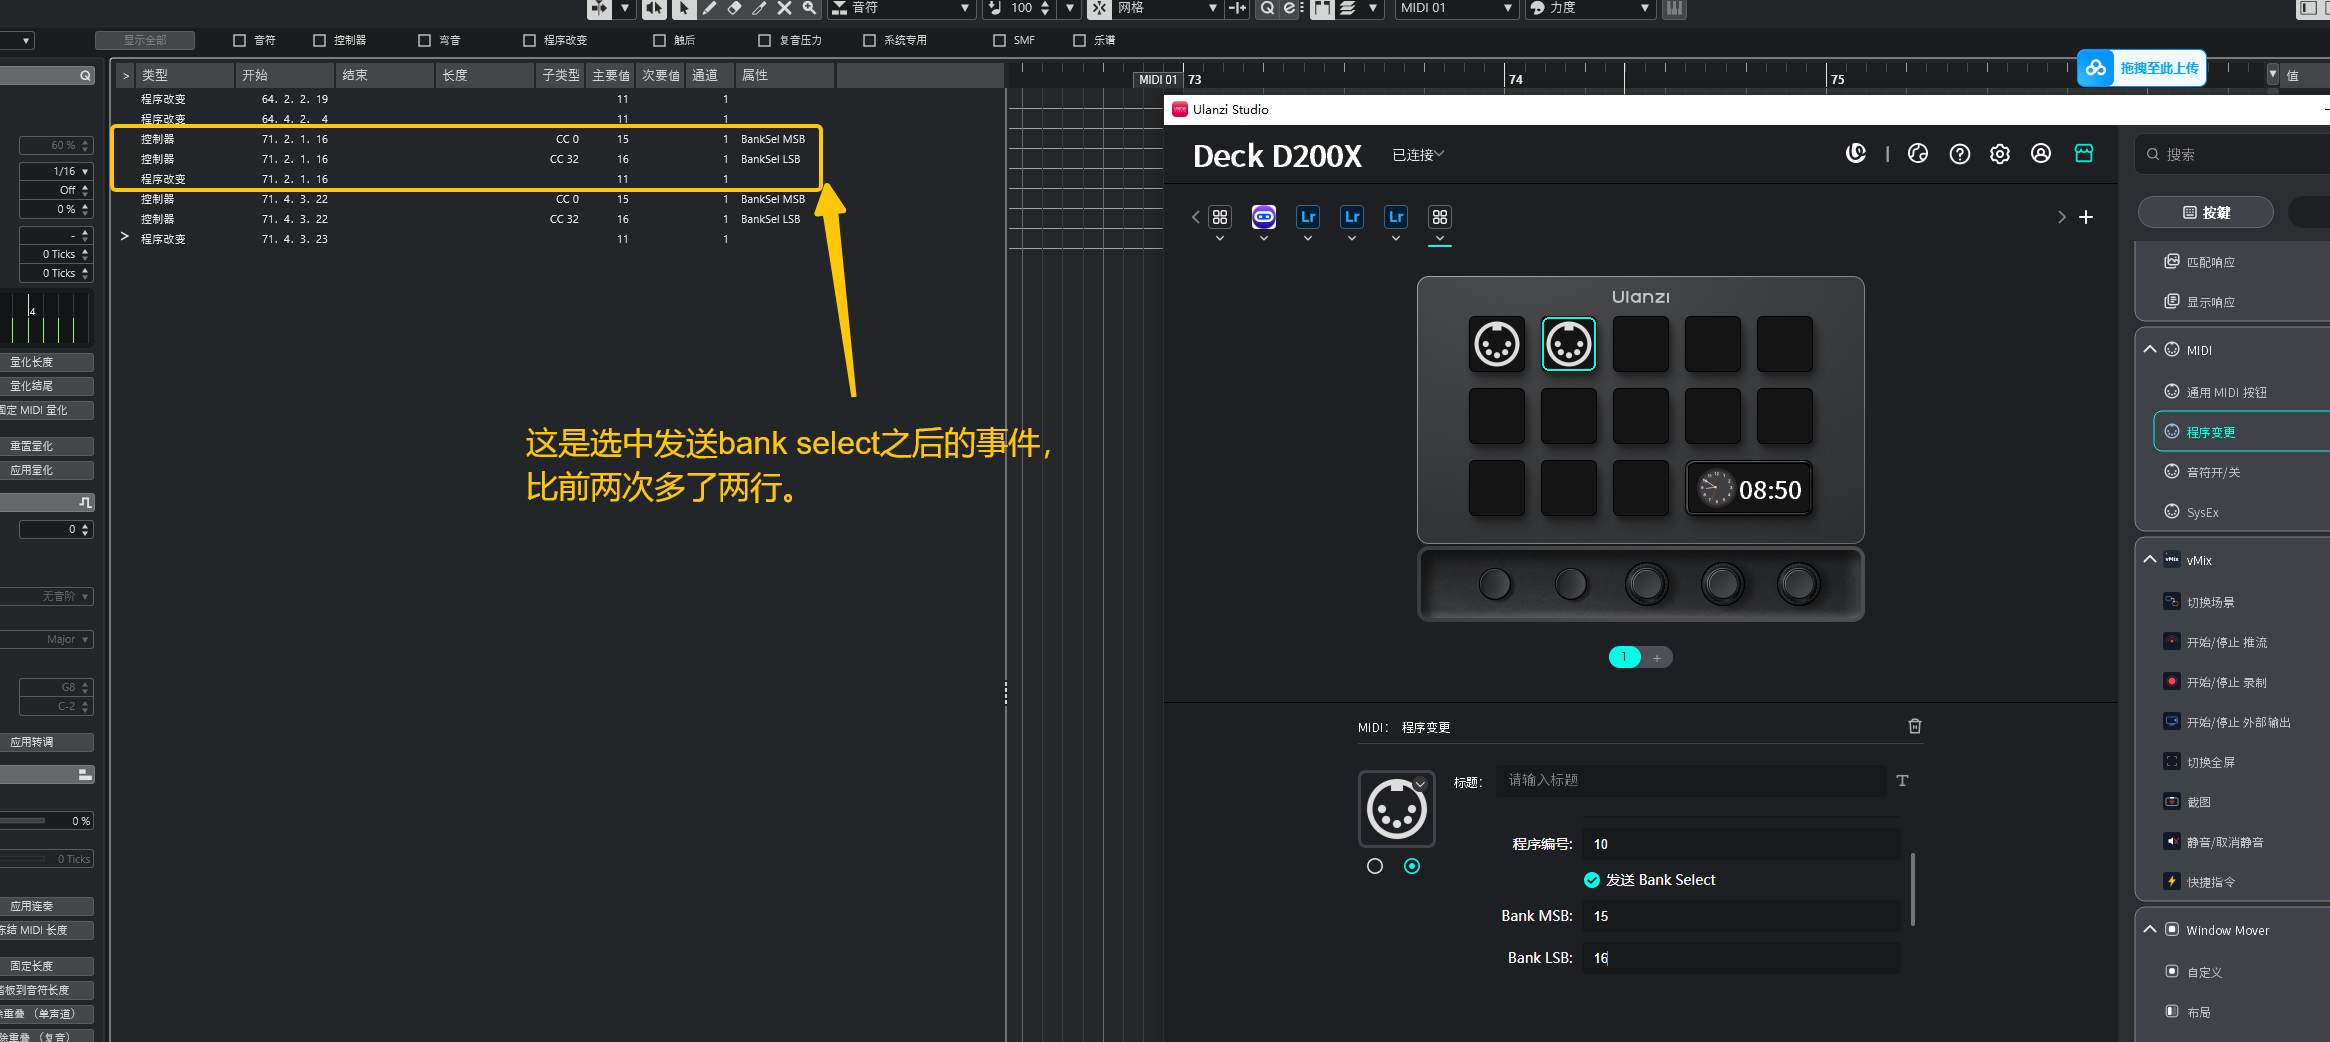Open the 力度 color scheme dropdown

[1589, 8]
